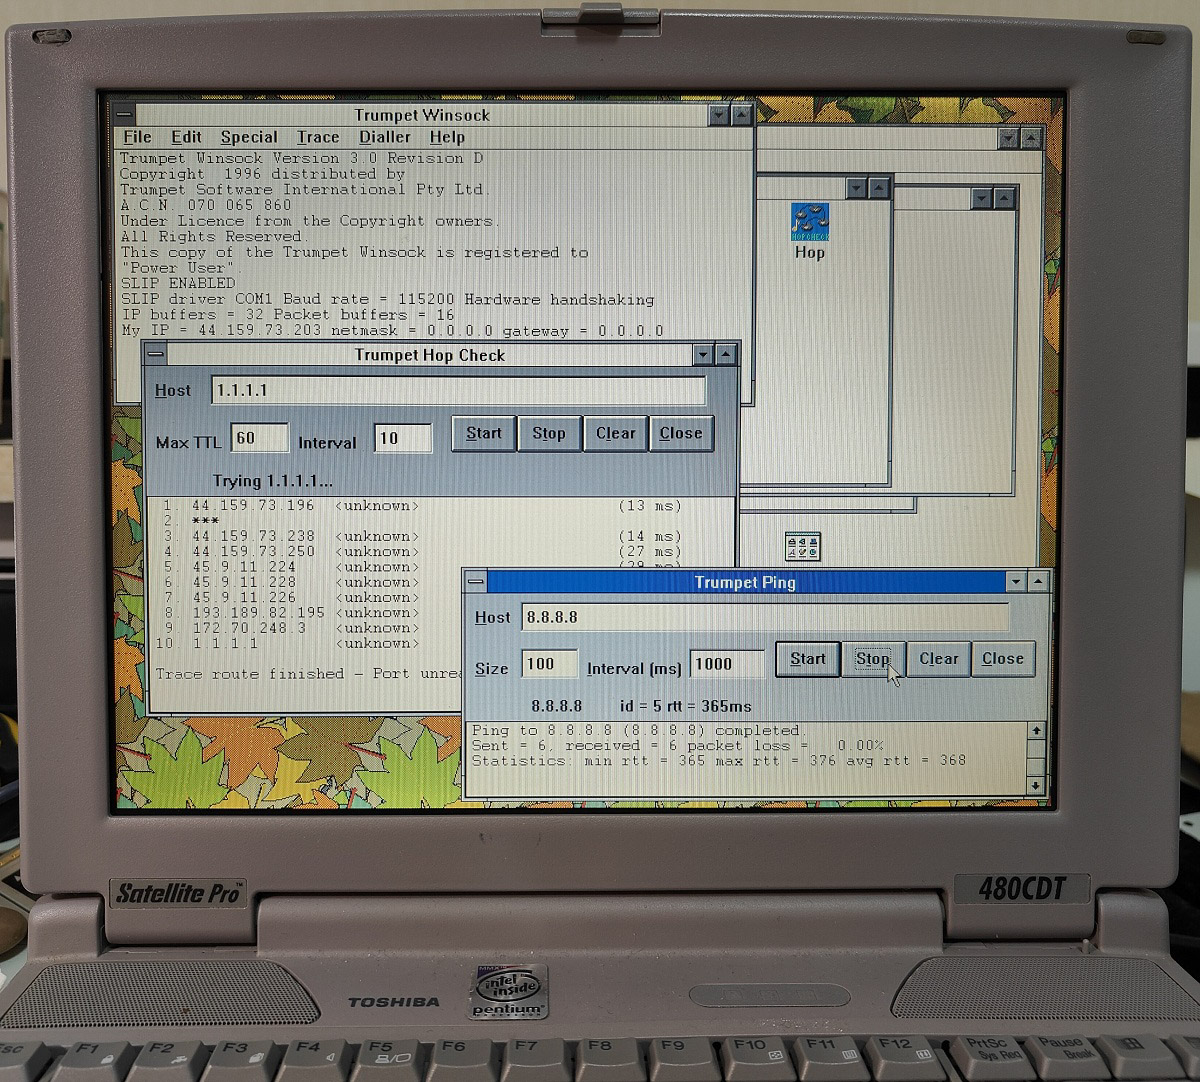1200x1082 pixels.
Task: Click Clear button in Trumpet Hop Check
Action: (616, 433)
